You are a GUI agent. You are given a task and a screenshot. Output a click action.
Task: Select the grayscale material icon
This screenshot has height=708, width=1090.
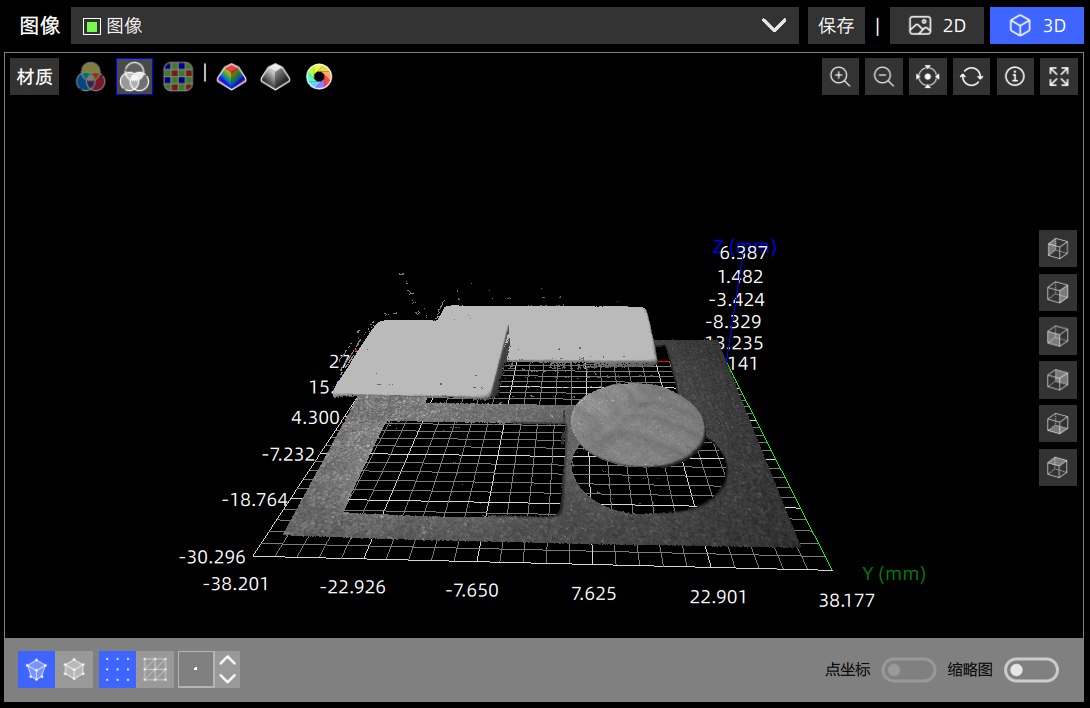click(134, 77)
